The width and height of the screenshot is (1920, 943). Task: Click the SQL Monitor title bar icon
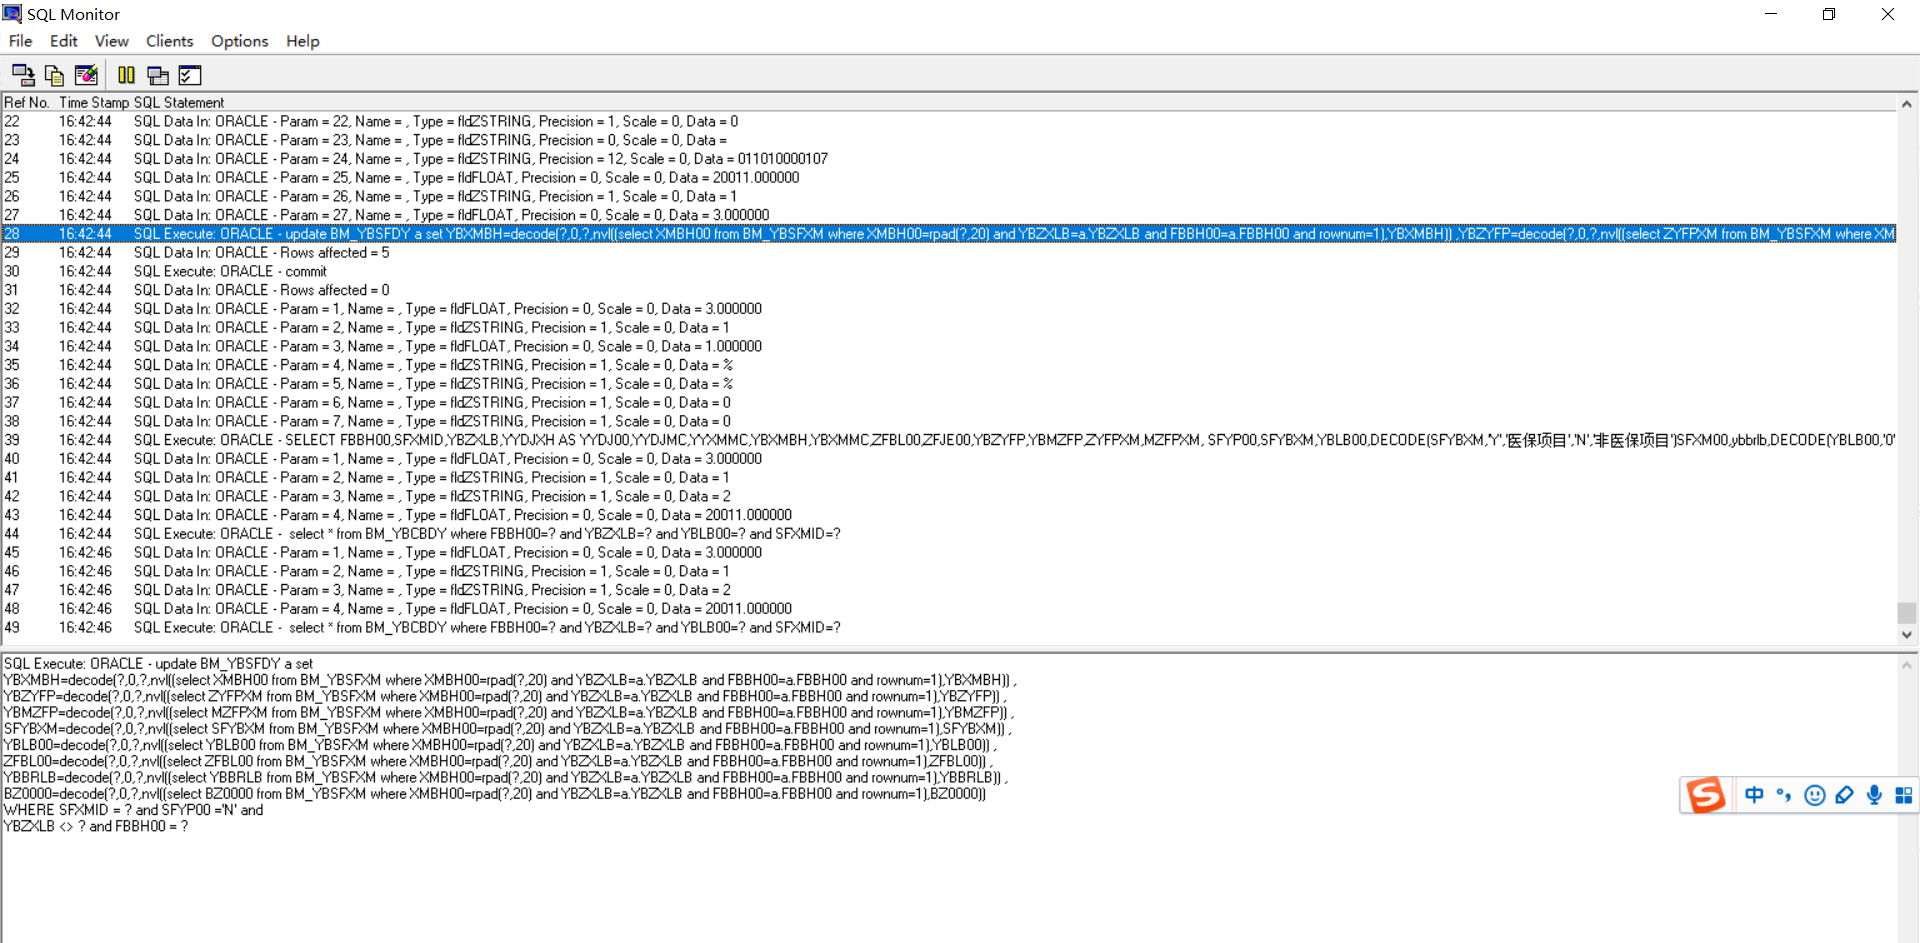(12, 14)
